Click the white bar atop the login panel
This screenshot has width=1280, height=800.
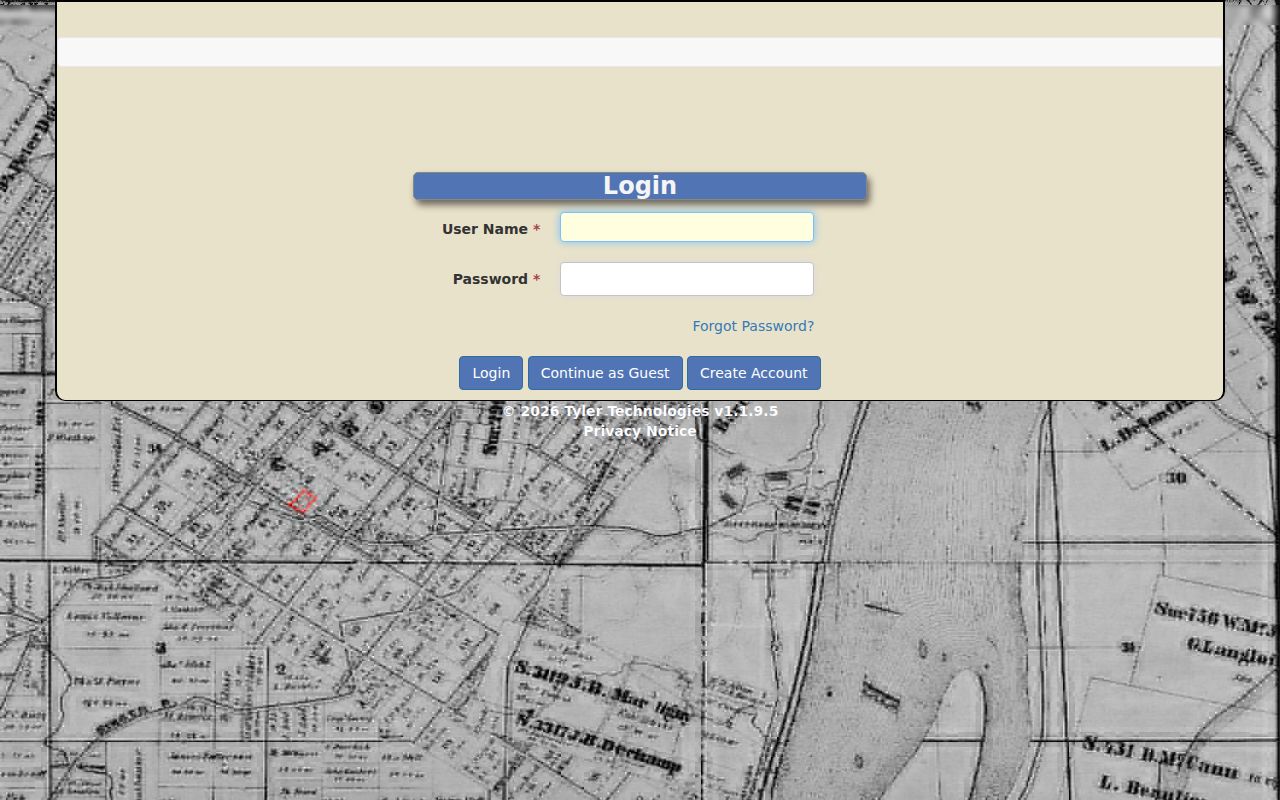coord(640,52)
